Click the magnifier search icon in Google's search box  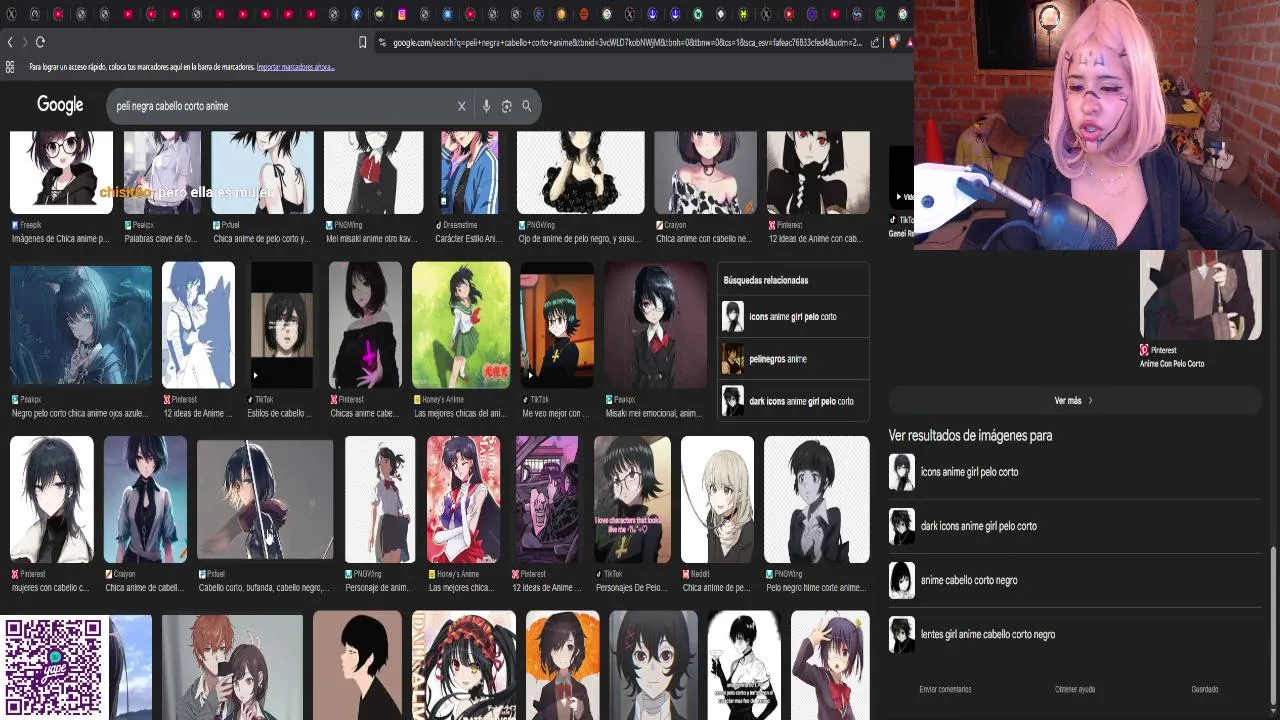click(x=526, y=106)
